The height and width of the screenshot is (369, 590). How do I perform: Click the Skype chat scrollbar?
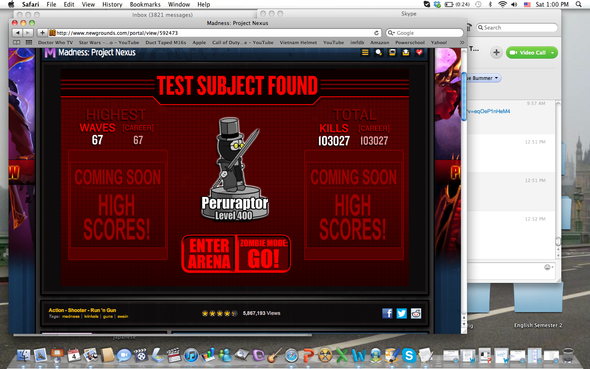point(558,241)
